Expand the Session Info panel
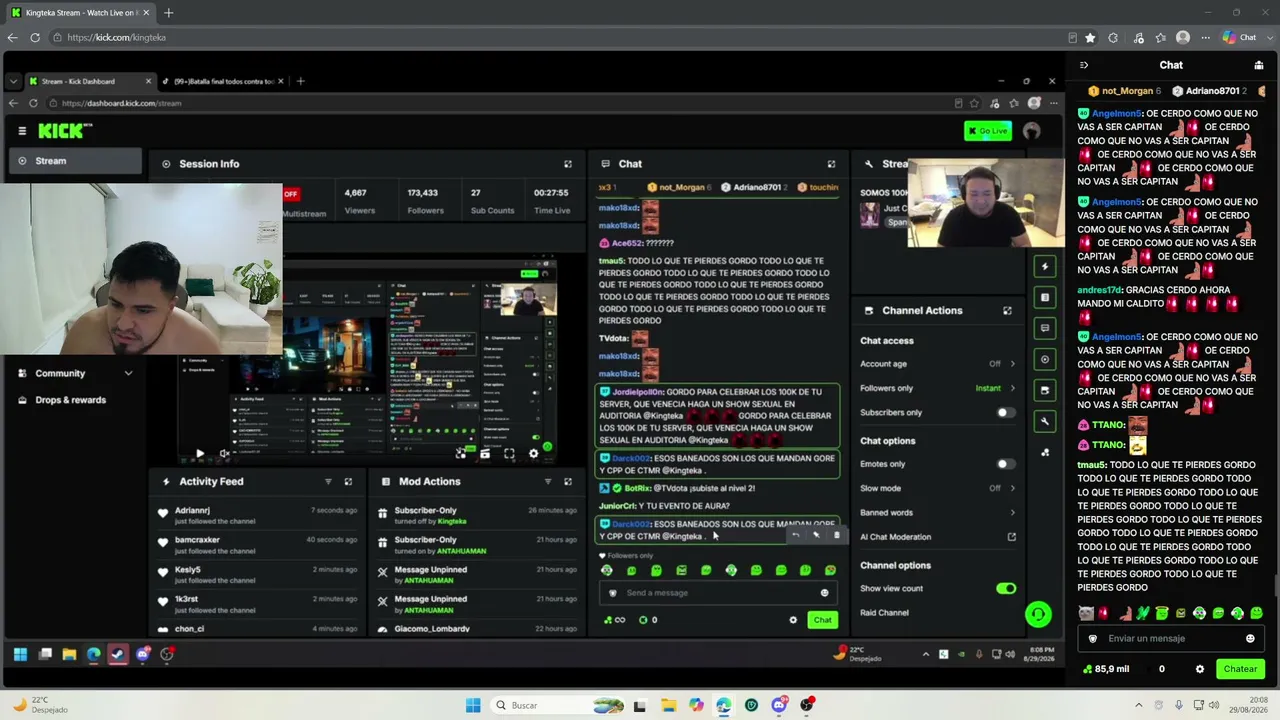The height and width of the screenshot is (720, 1280). 568,164
